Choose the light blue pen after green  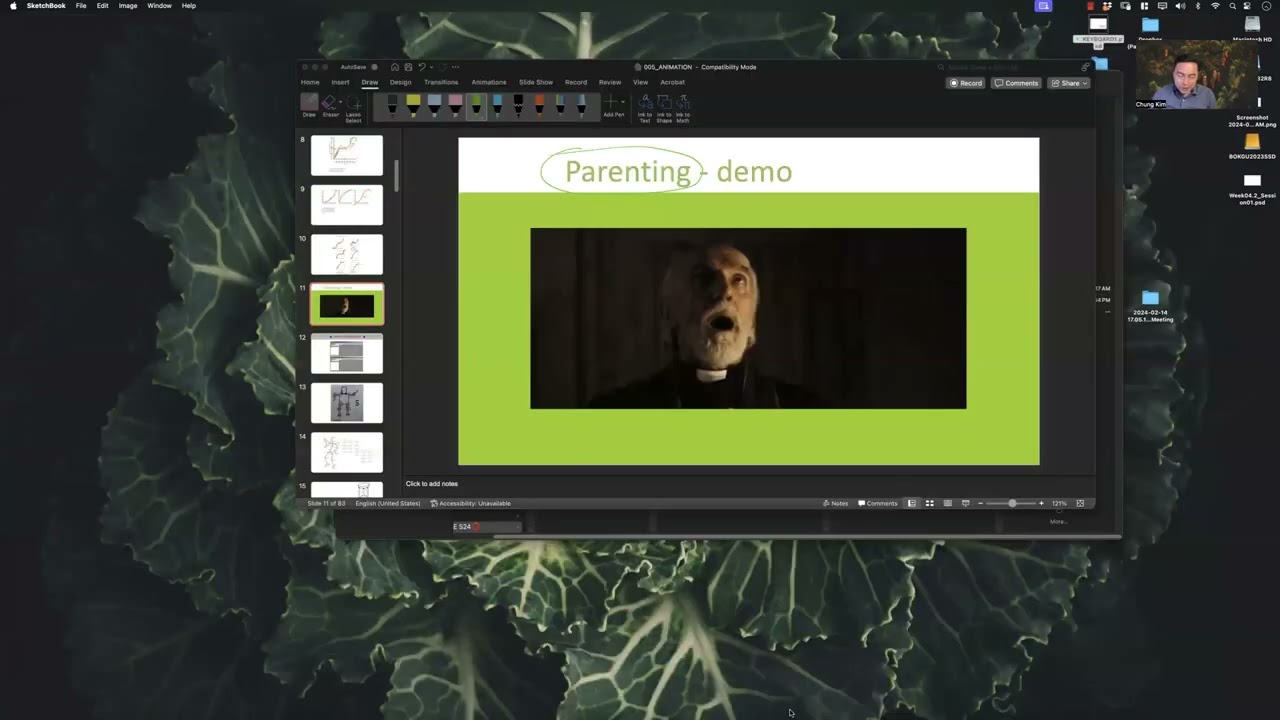coord(497,105)
